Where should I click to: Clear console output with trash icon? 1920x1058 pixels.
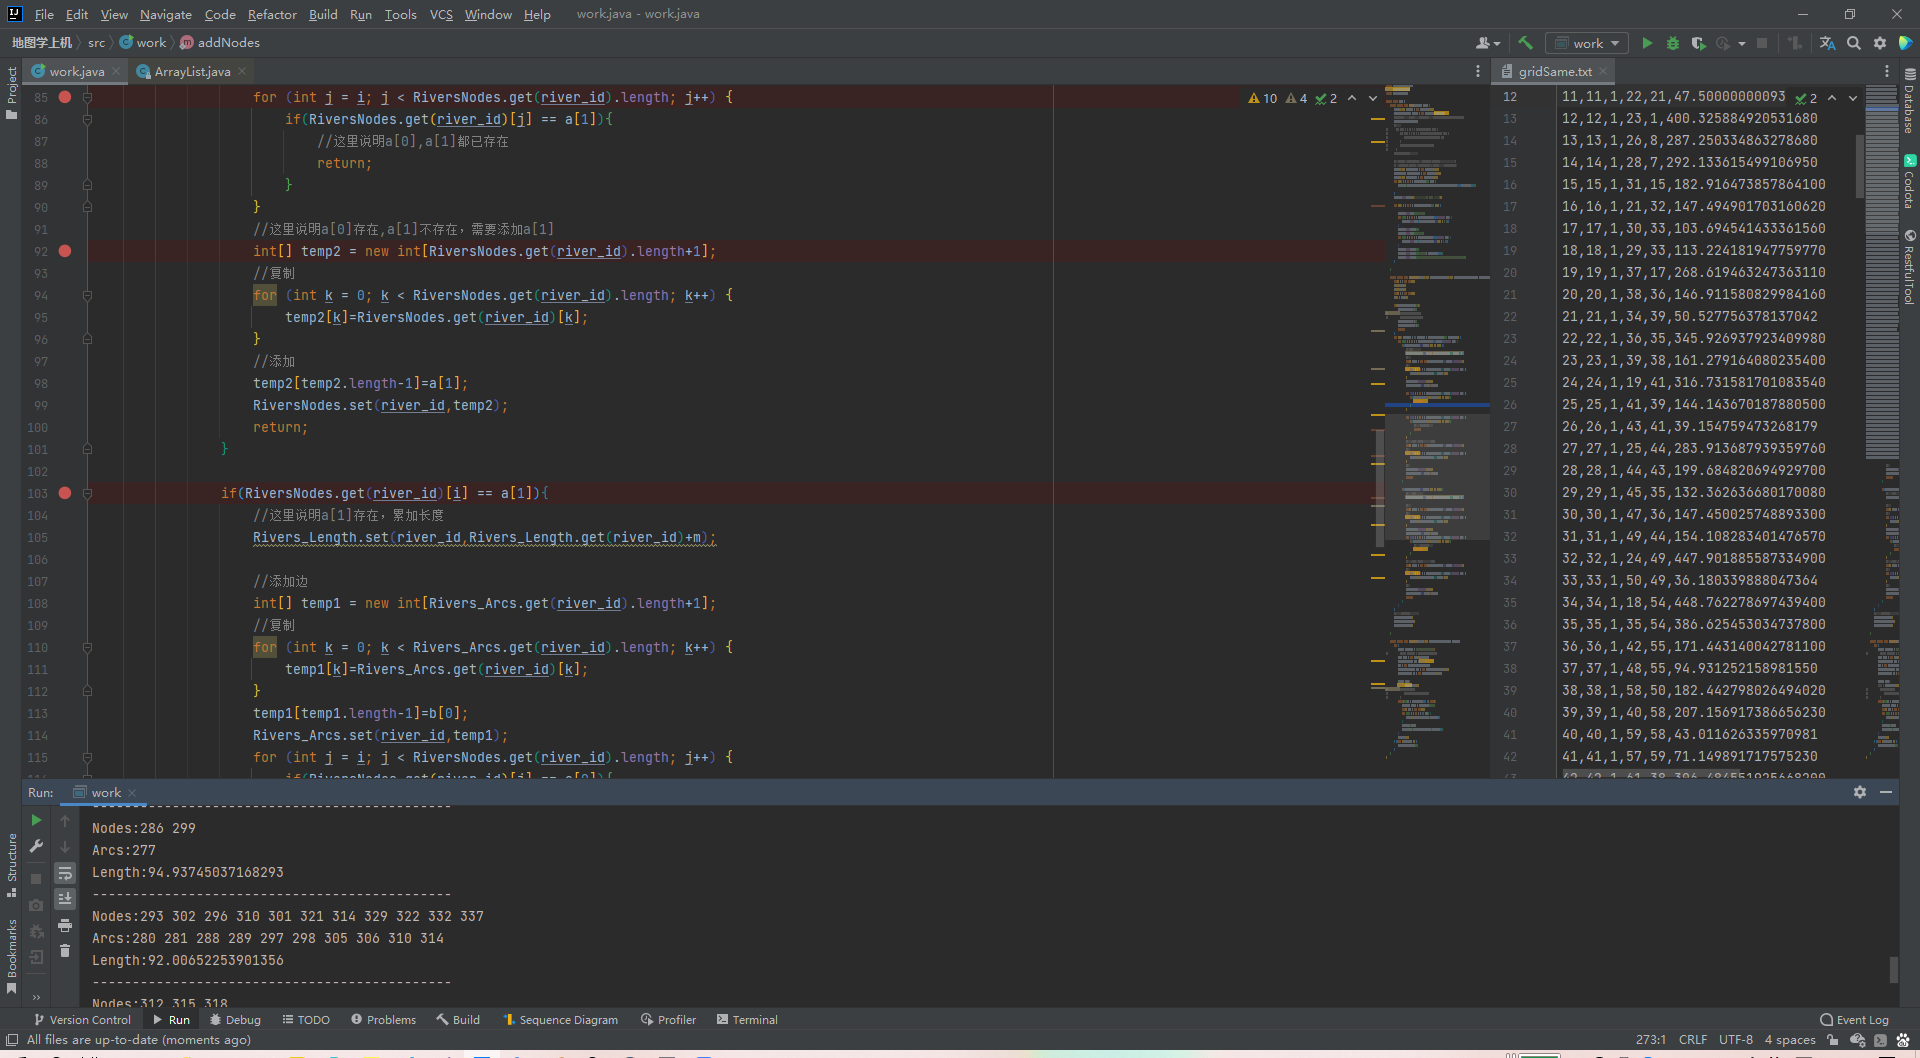point(65,951)
